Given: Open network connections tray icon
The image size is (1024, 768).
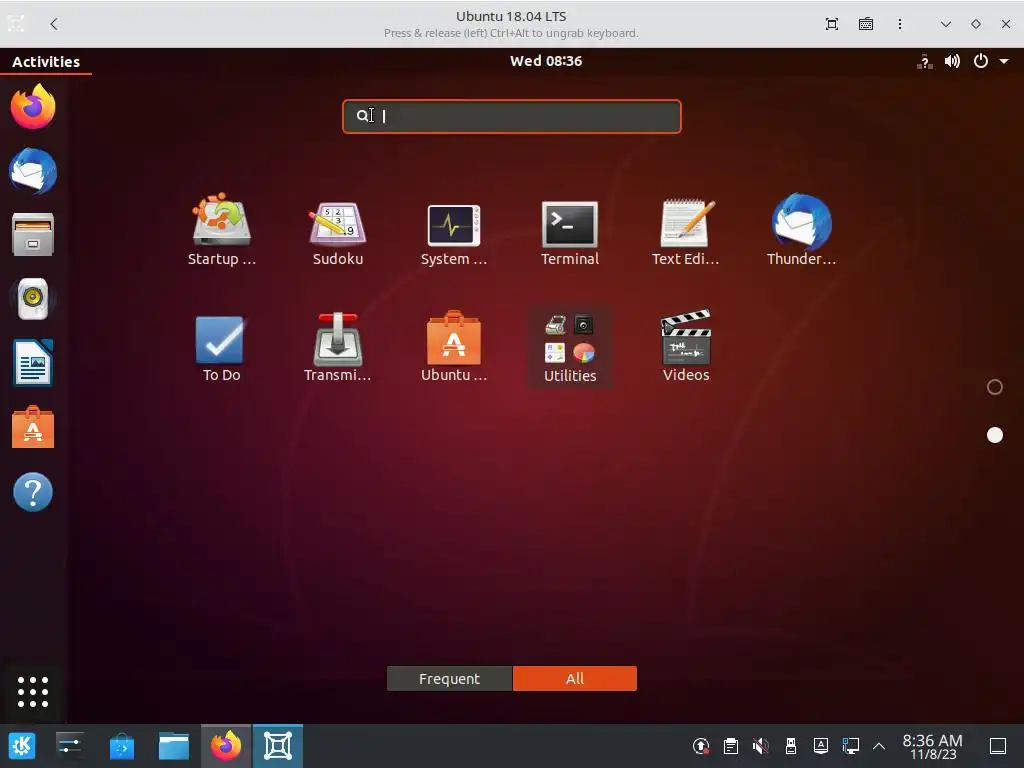Looking at the screenshot, I should point(850,746).
